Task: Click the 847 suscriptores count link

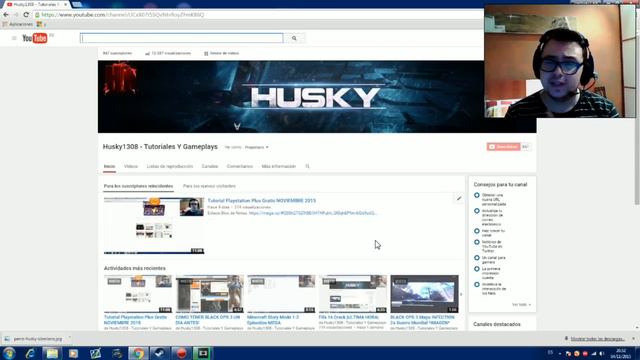Action: point(118,53)
